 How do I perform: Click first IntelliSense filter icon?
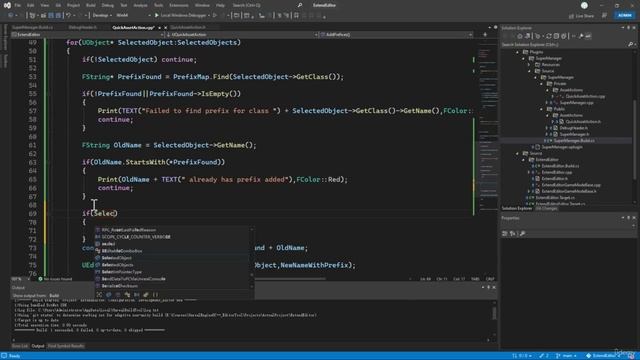pyautogui.click(x=99, y=294)
